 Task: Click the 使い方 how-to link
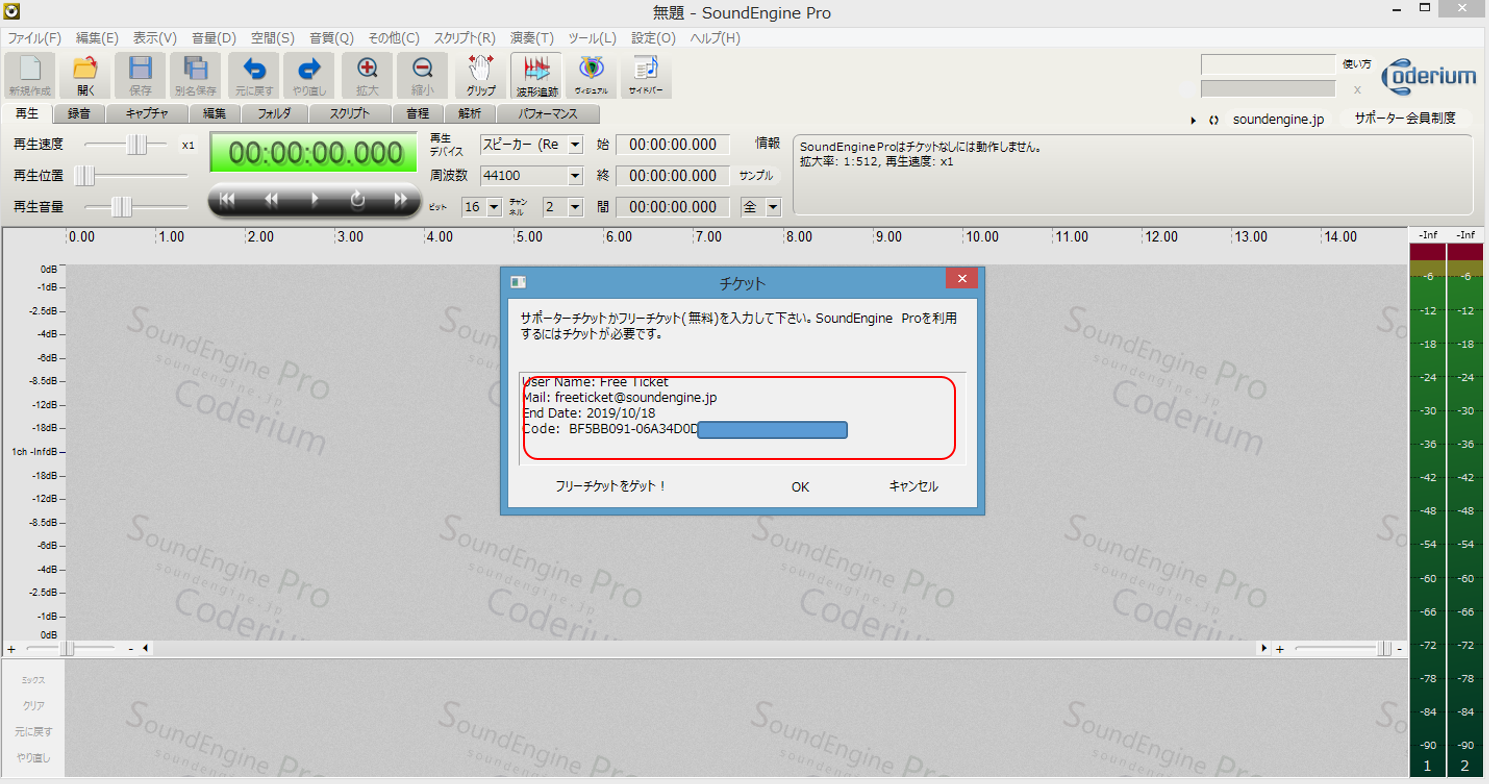(1357, 64)
